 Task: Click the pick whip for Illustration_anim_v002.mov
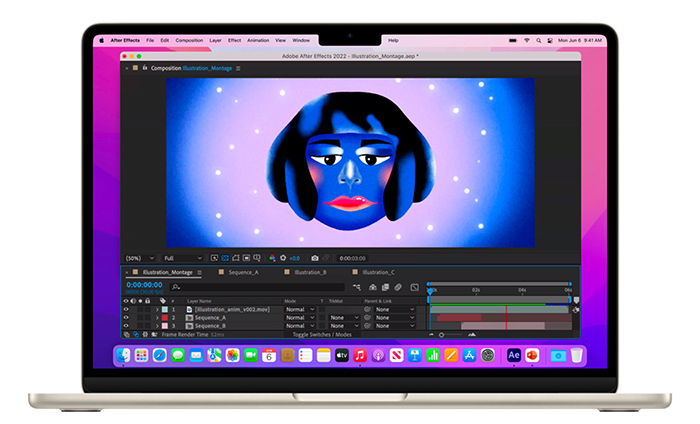(x=367, y=309)
